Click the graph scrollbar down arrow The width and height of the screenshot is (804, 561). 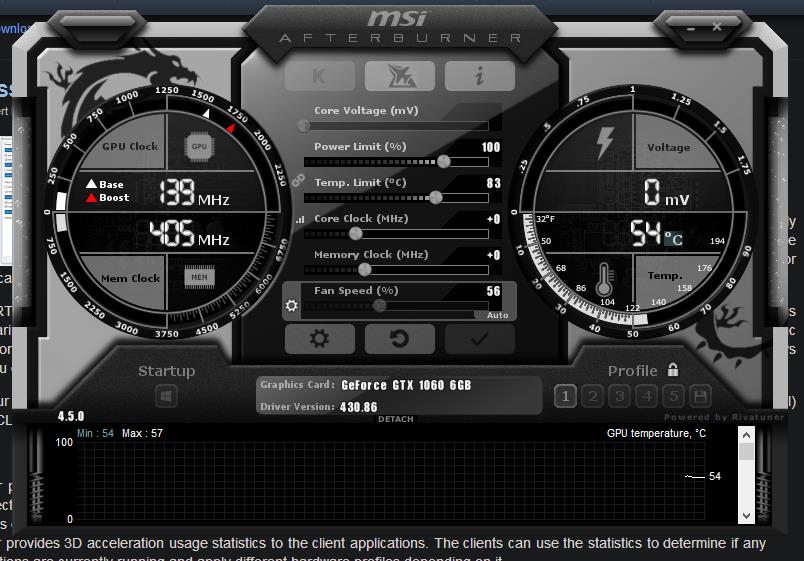point(746,515)
